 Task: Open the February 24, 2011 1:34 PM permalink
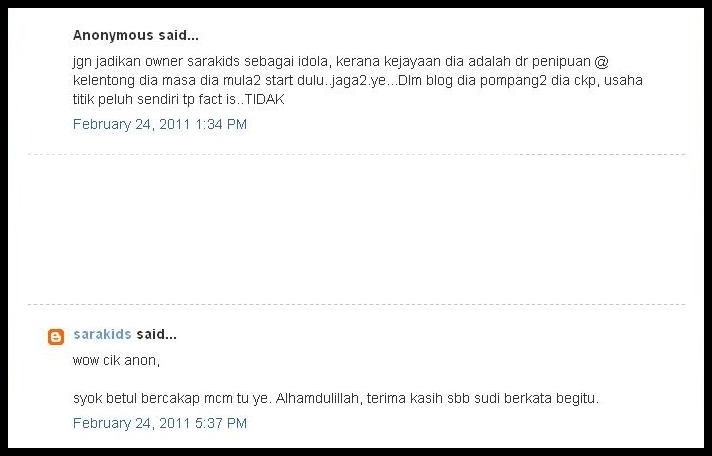click(x=160, y=124)
